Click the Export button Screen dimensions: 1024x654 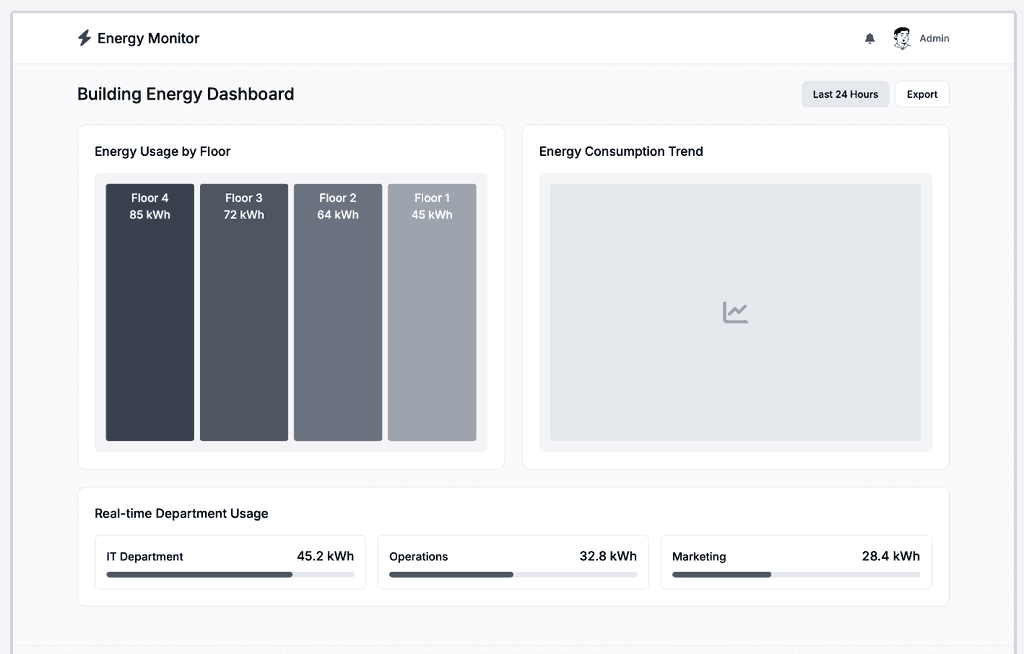921,94
